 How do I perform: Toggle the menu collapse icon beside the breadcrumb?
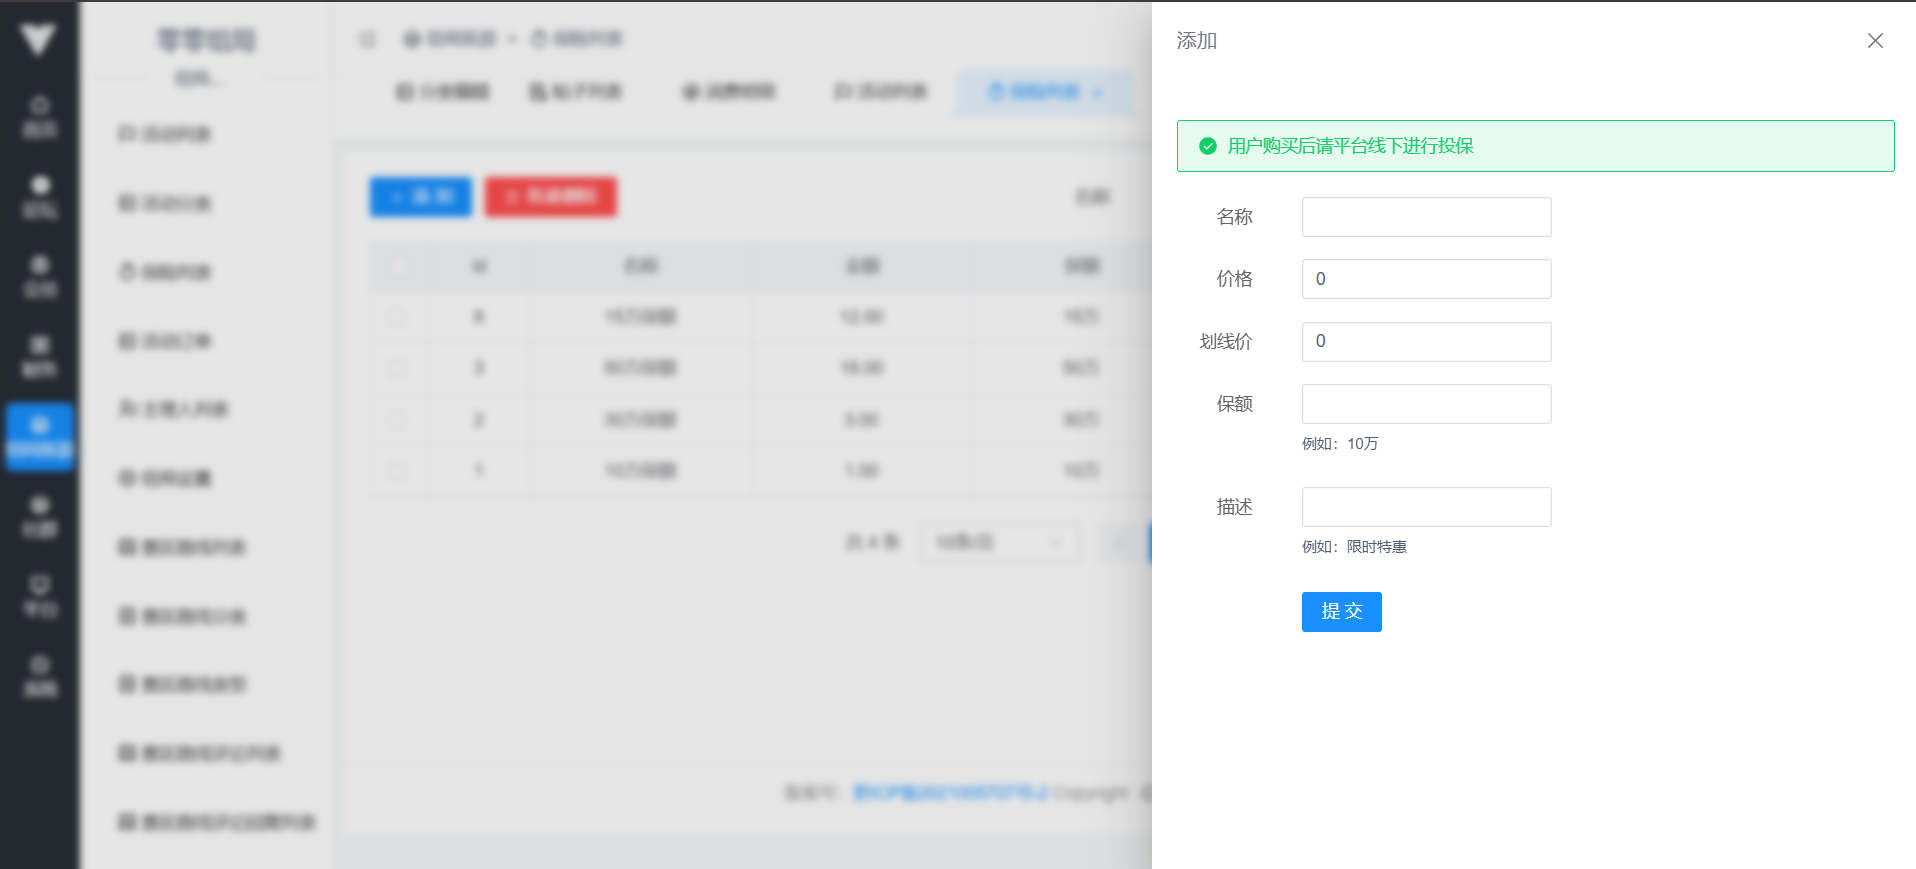[x=367, y=39]
